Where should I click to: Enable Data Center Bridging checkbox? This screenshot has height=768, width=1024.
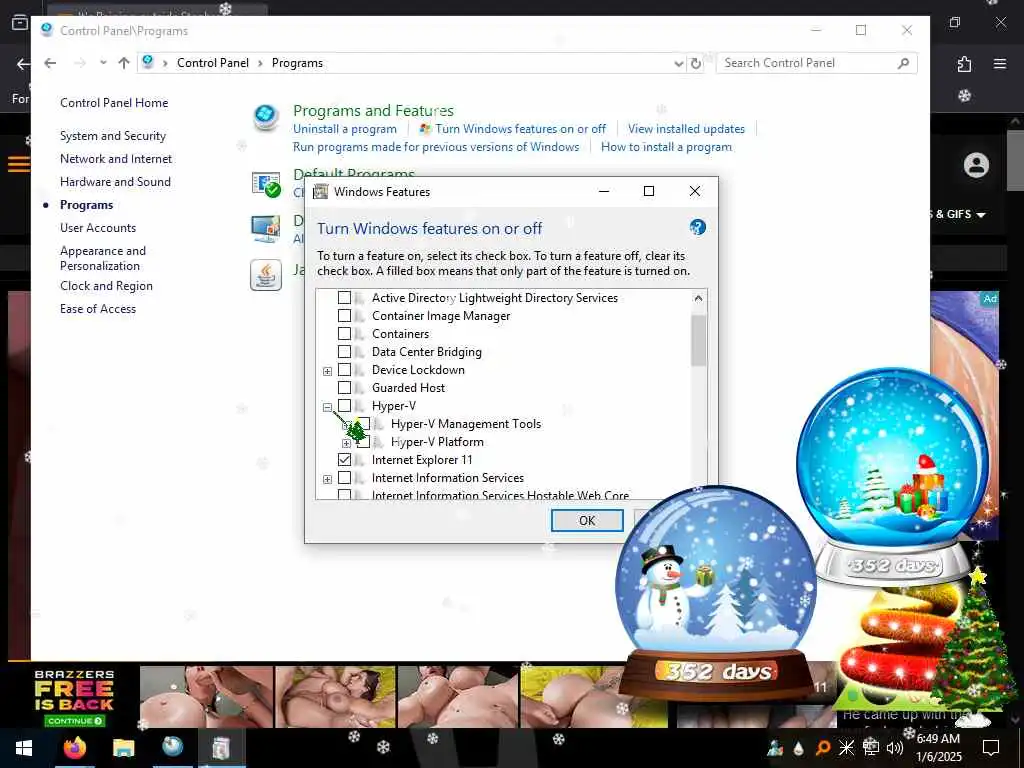[x=344, y=352]
